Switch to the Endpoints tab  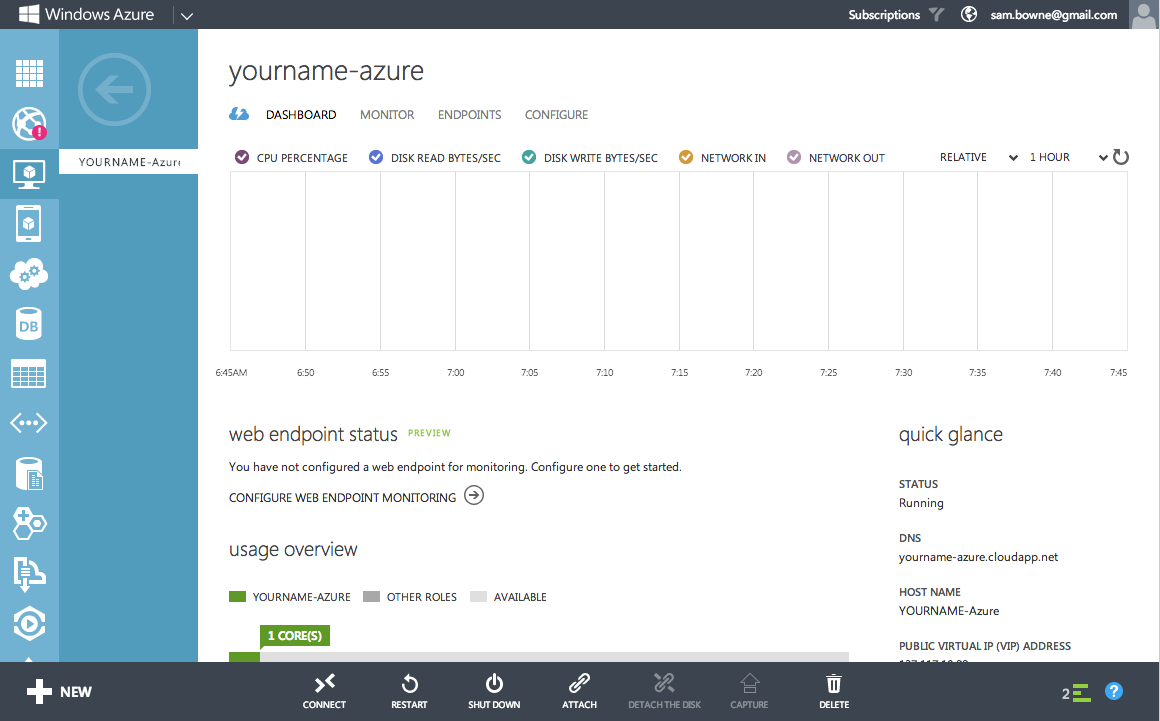pos(469,115)
